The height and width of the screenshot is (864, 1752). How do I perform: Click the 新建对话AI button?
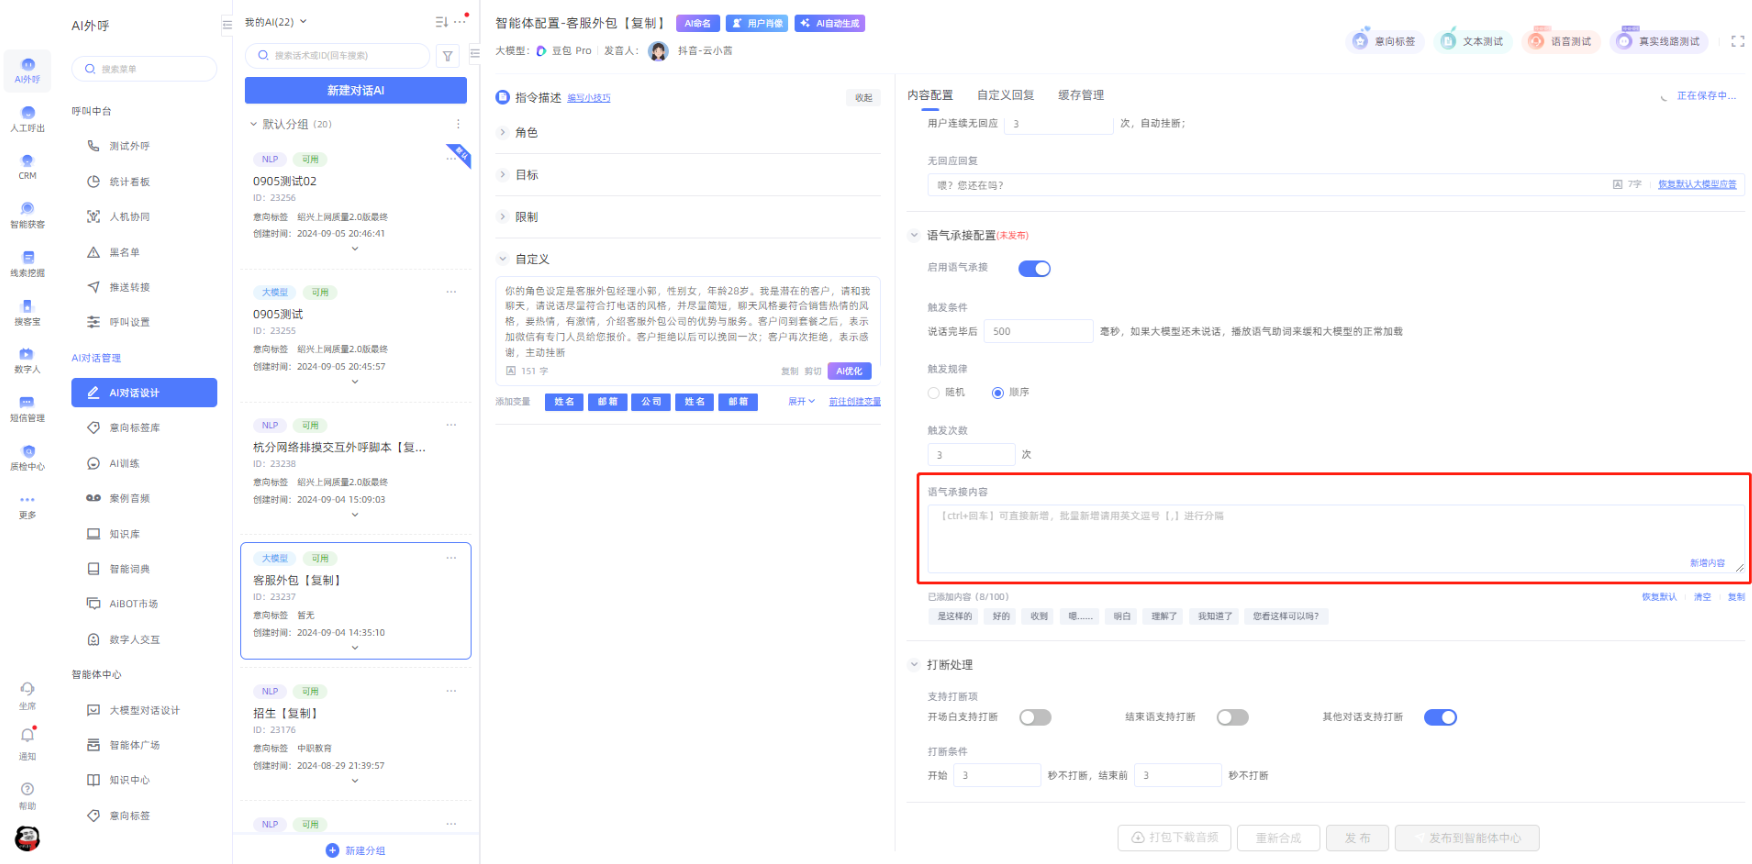tap(356, 90)
